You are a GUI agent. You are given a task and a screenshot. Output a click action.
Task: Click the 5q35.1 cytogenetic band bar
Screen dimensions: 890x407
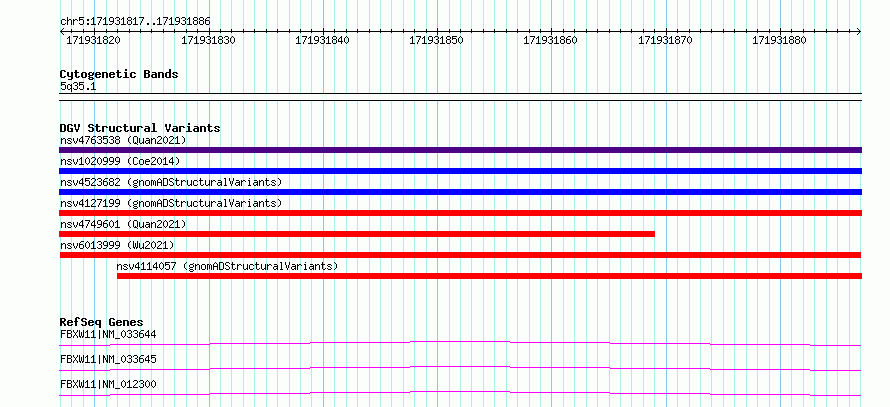click(460, 97)
